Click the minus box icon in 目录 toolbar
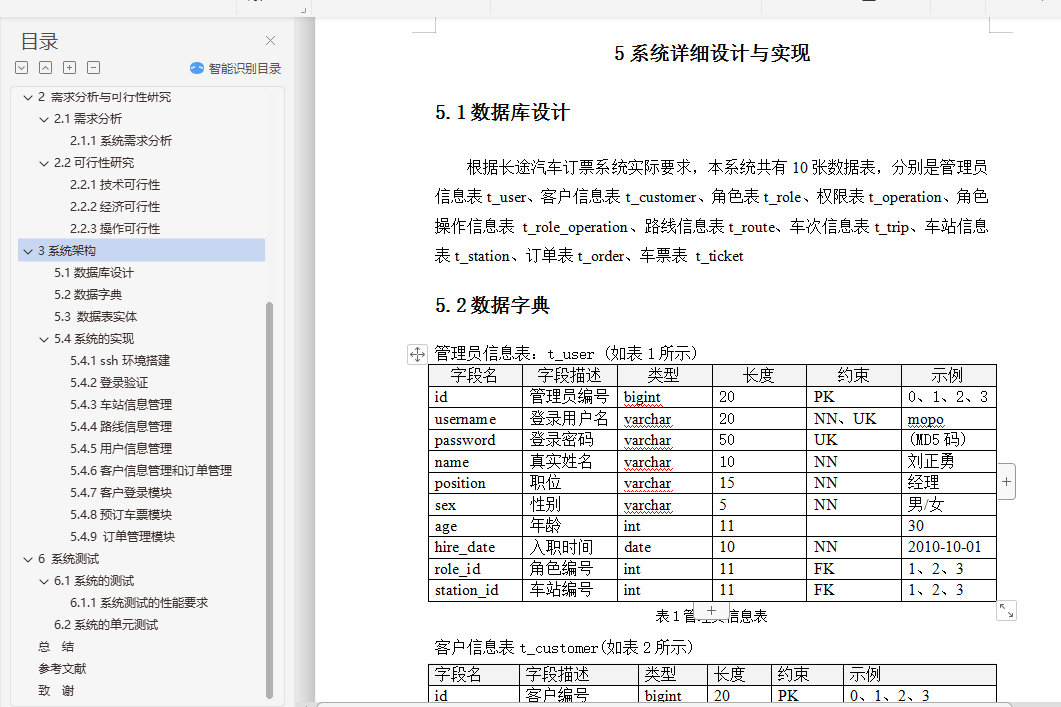 pos(94,68)
